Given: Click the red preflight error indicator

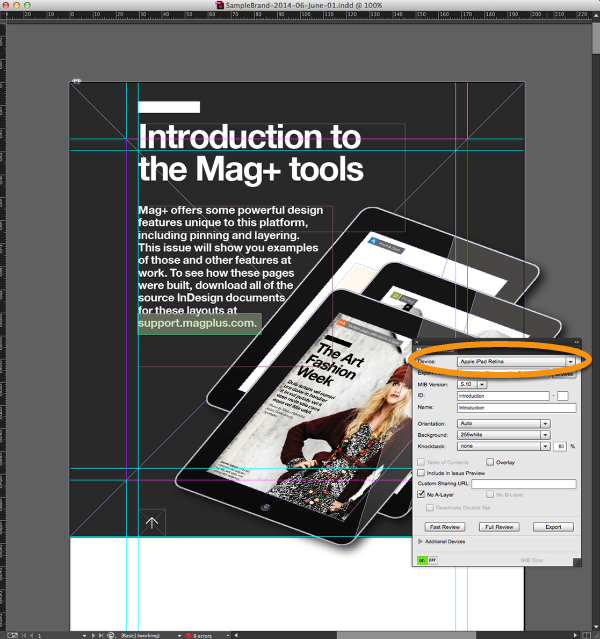Looking at the screenshot, I should point(188,635).
